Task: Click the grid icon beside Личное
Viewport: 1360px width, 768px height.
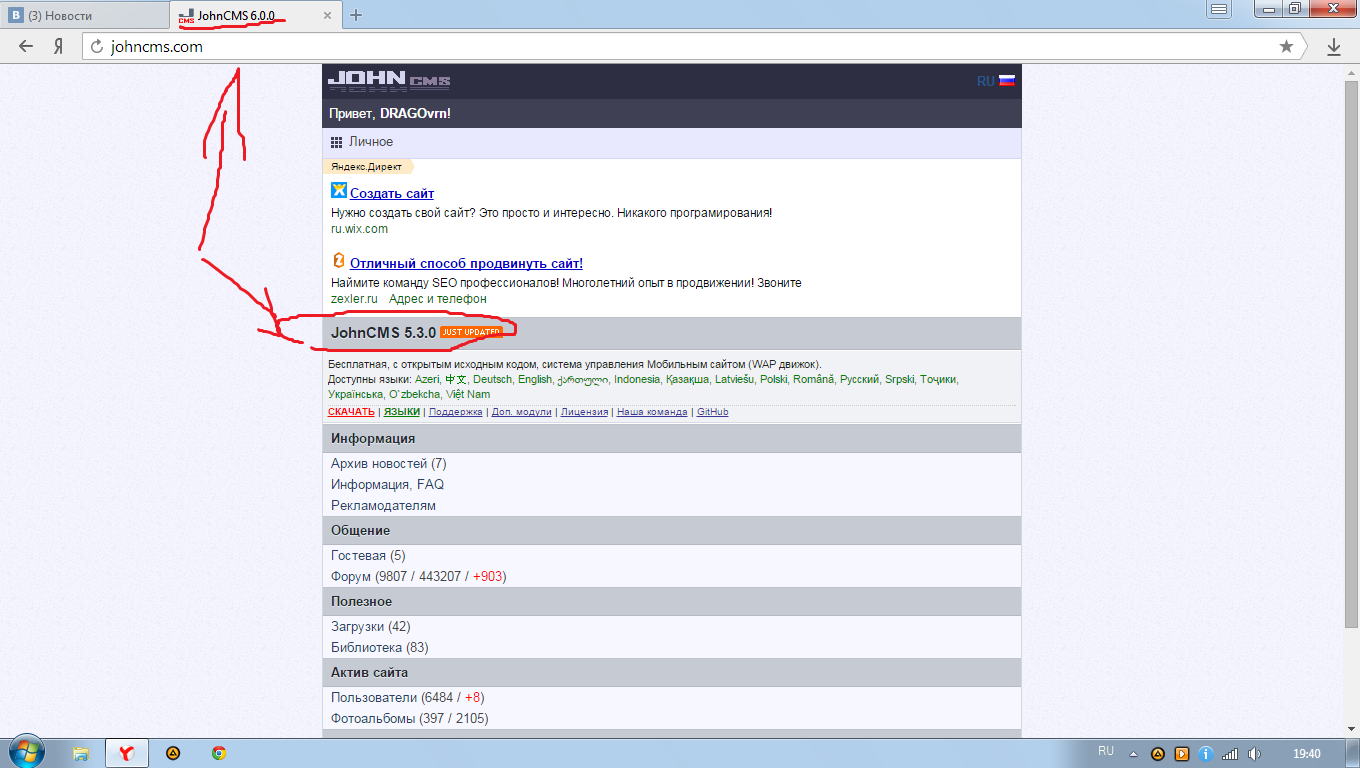Action: click(337, 142)
